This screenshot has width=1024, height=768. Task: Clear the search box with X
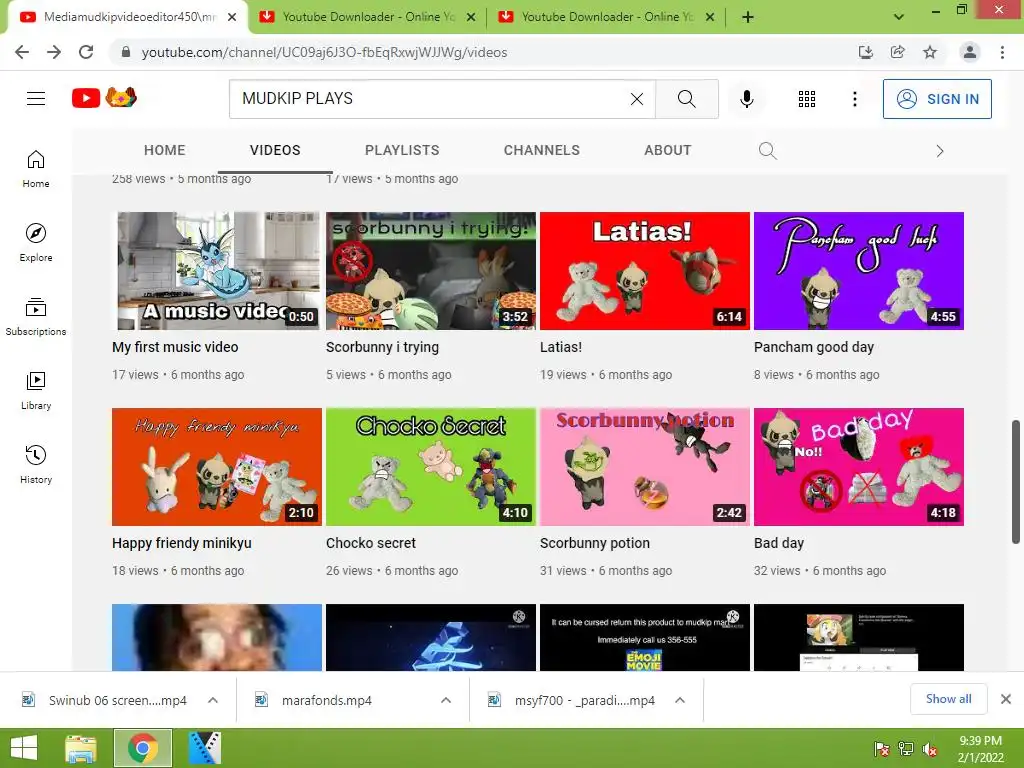[637, 99]
